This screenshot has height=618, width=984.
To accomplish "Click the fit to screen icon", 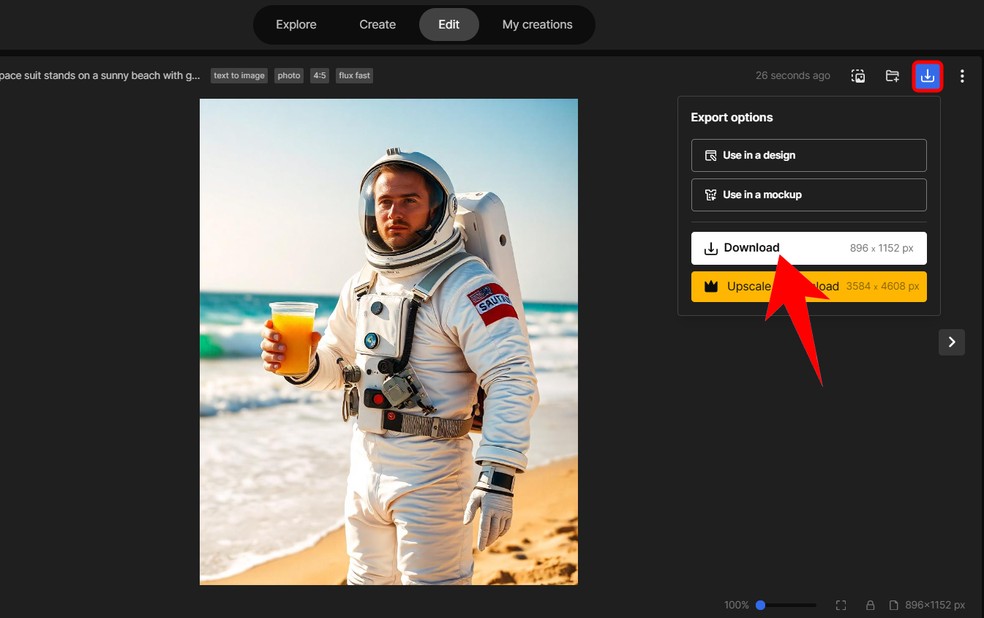I will pos(841,605).
